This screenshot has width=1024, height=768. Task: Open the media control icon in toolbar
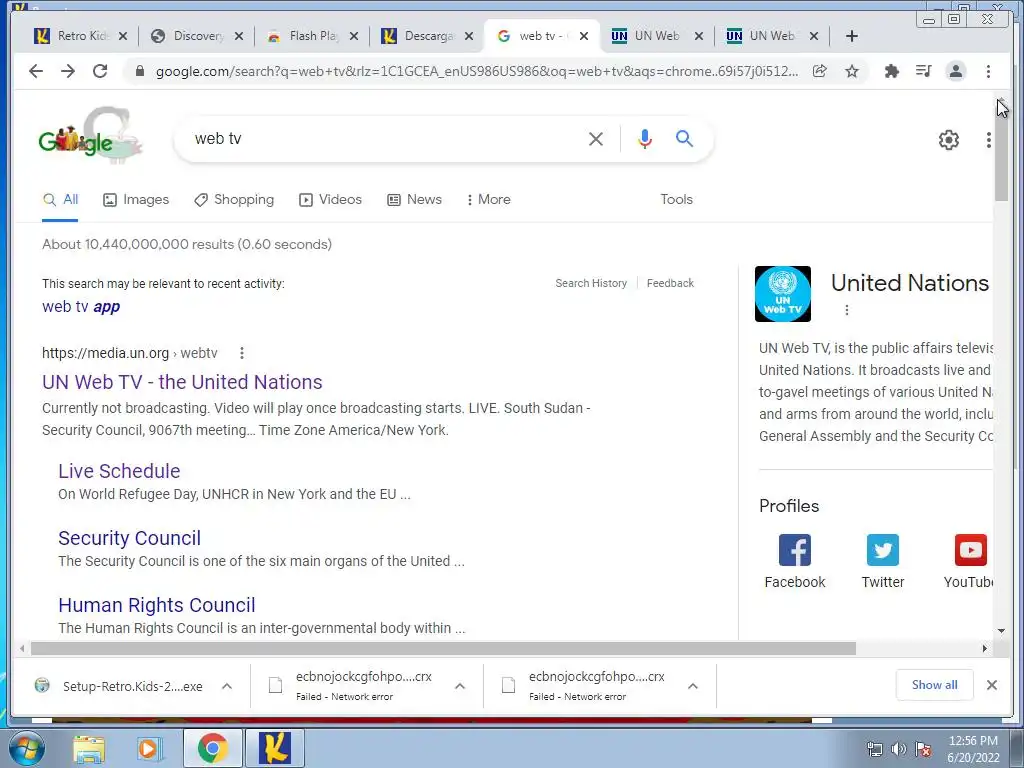(x=923, y=71)
